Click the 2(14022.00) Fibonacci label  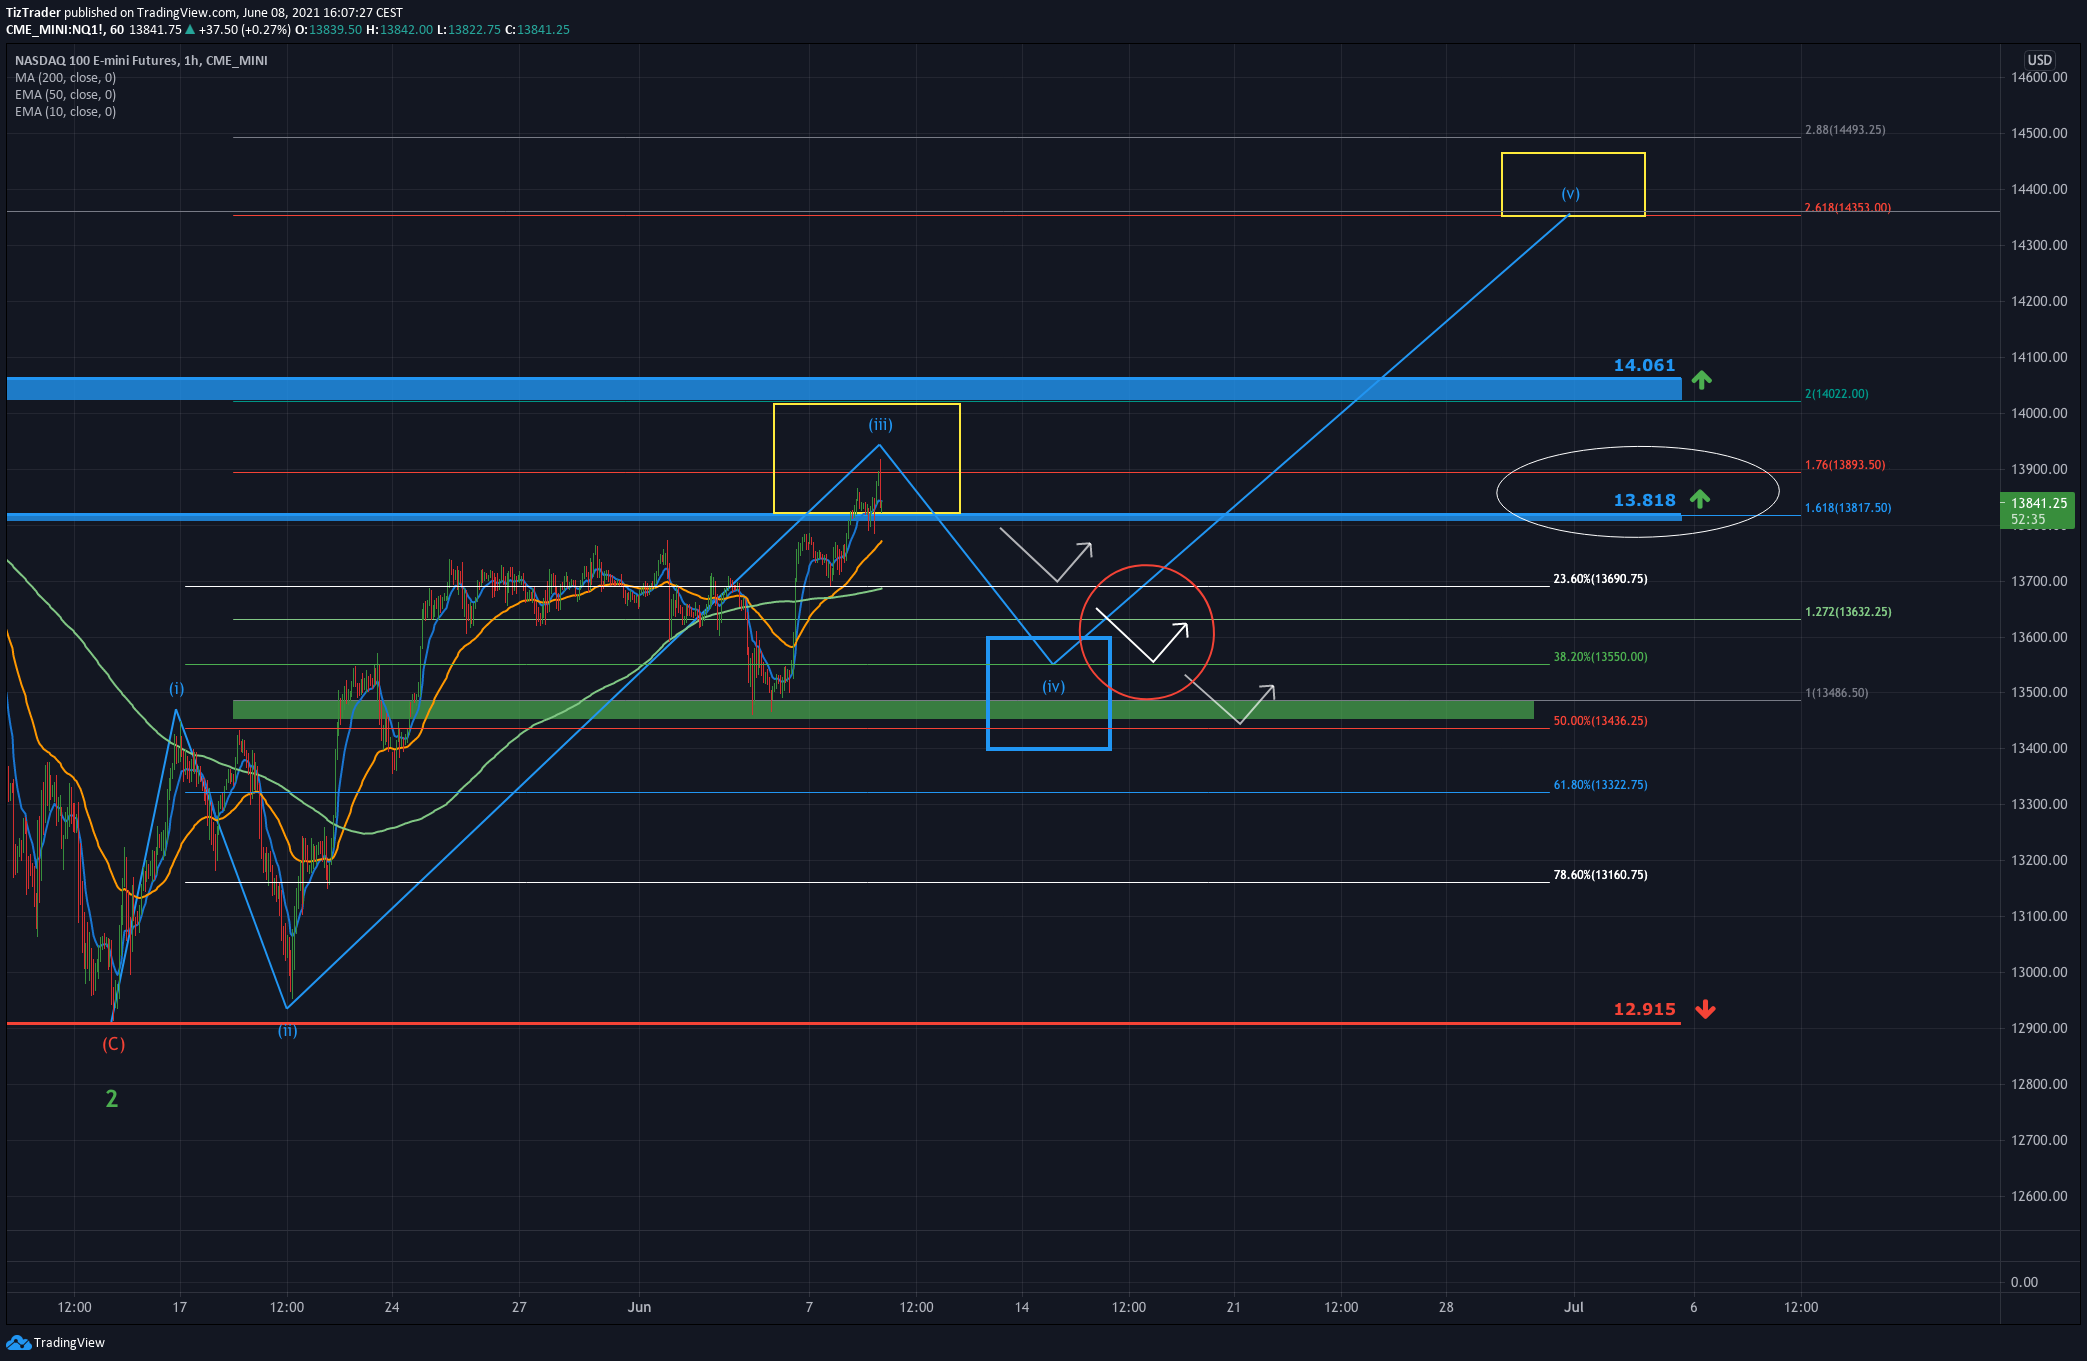pyautogui.click(x=1836, y=394)
